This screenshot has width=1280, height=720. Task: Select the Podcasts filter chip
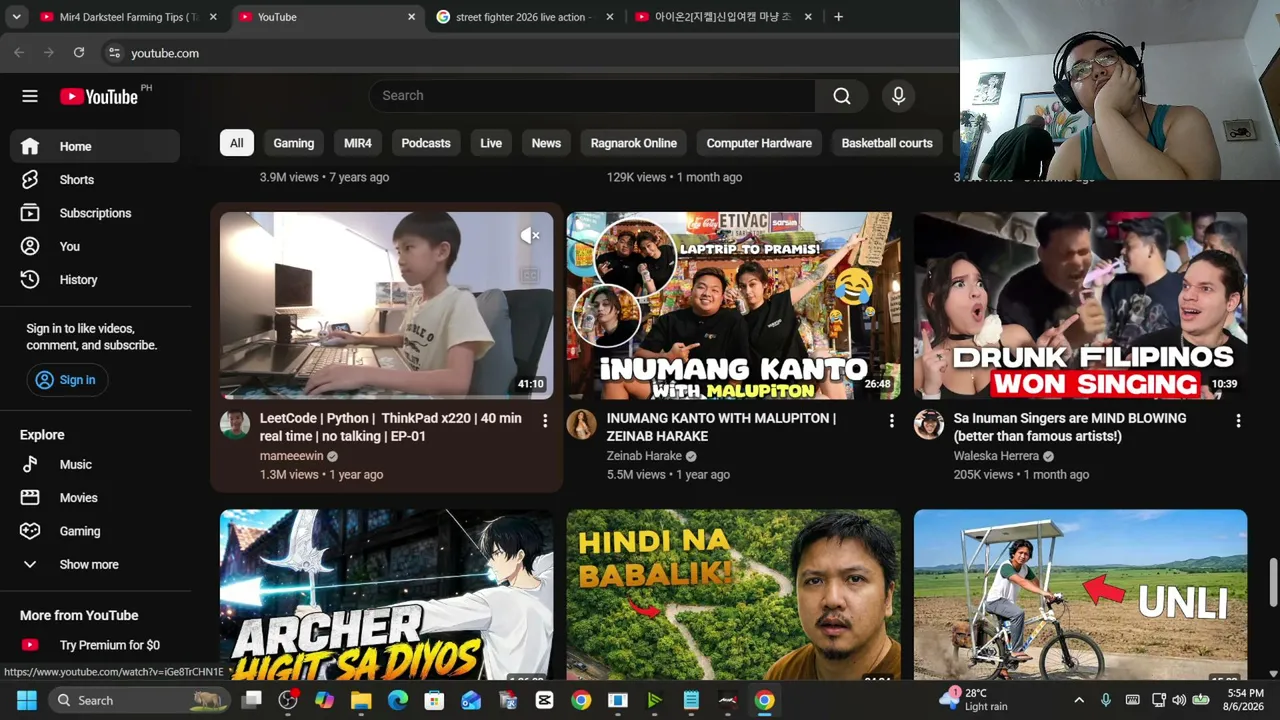point(426,143)
